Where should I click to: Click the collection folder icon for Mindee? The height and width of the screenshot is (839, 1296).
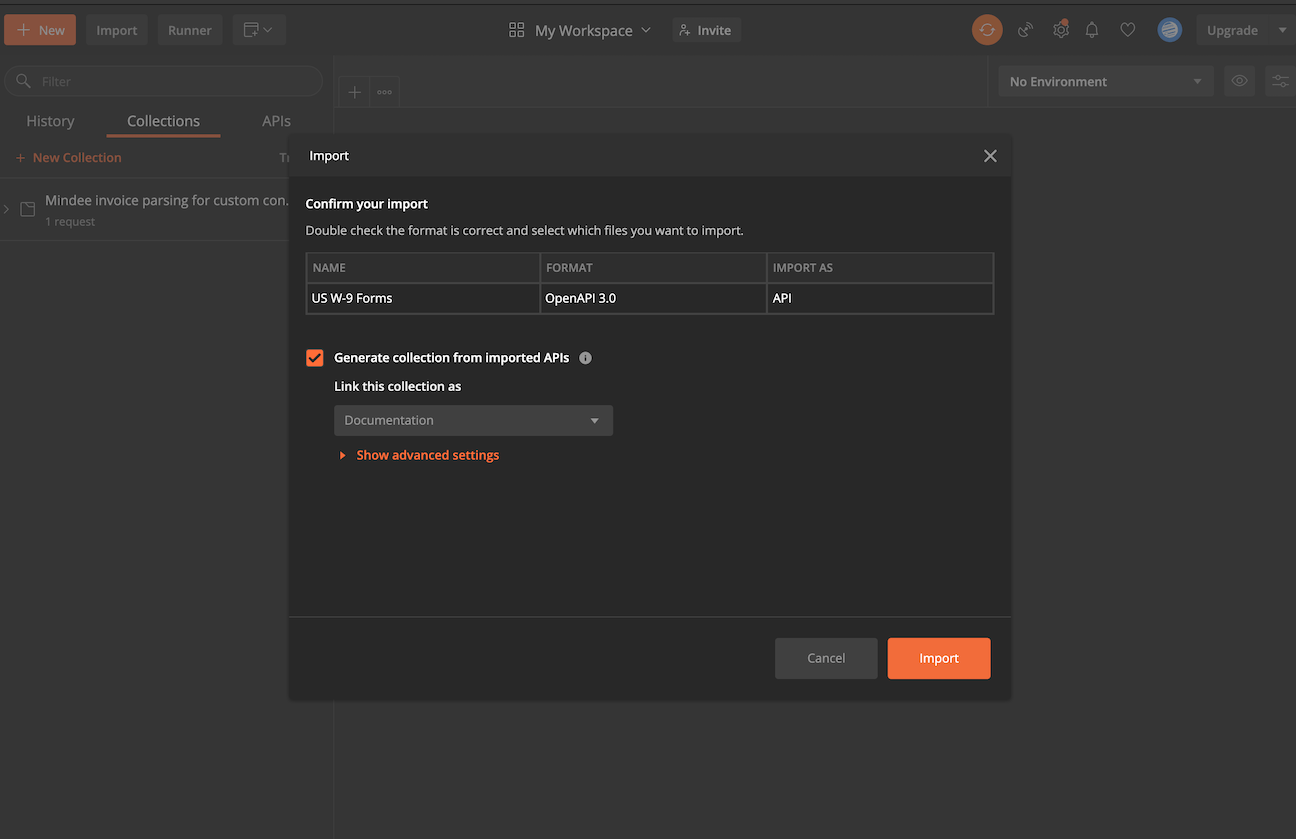28,209
